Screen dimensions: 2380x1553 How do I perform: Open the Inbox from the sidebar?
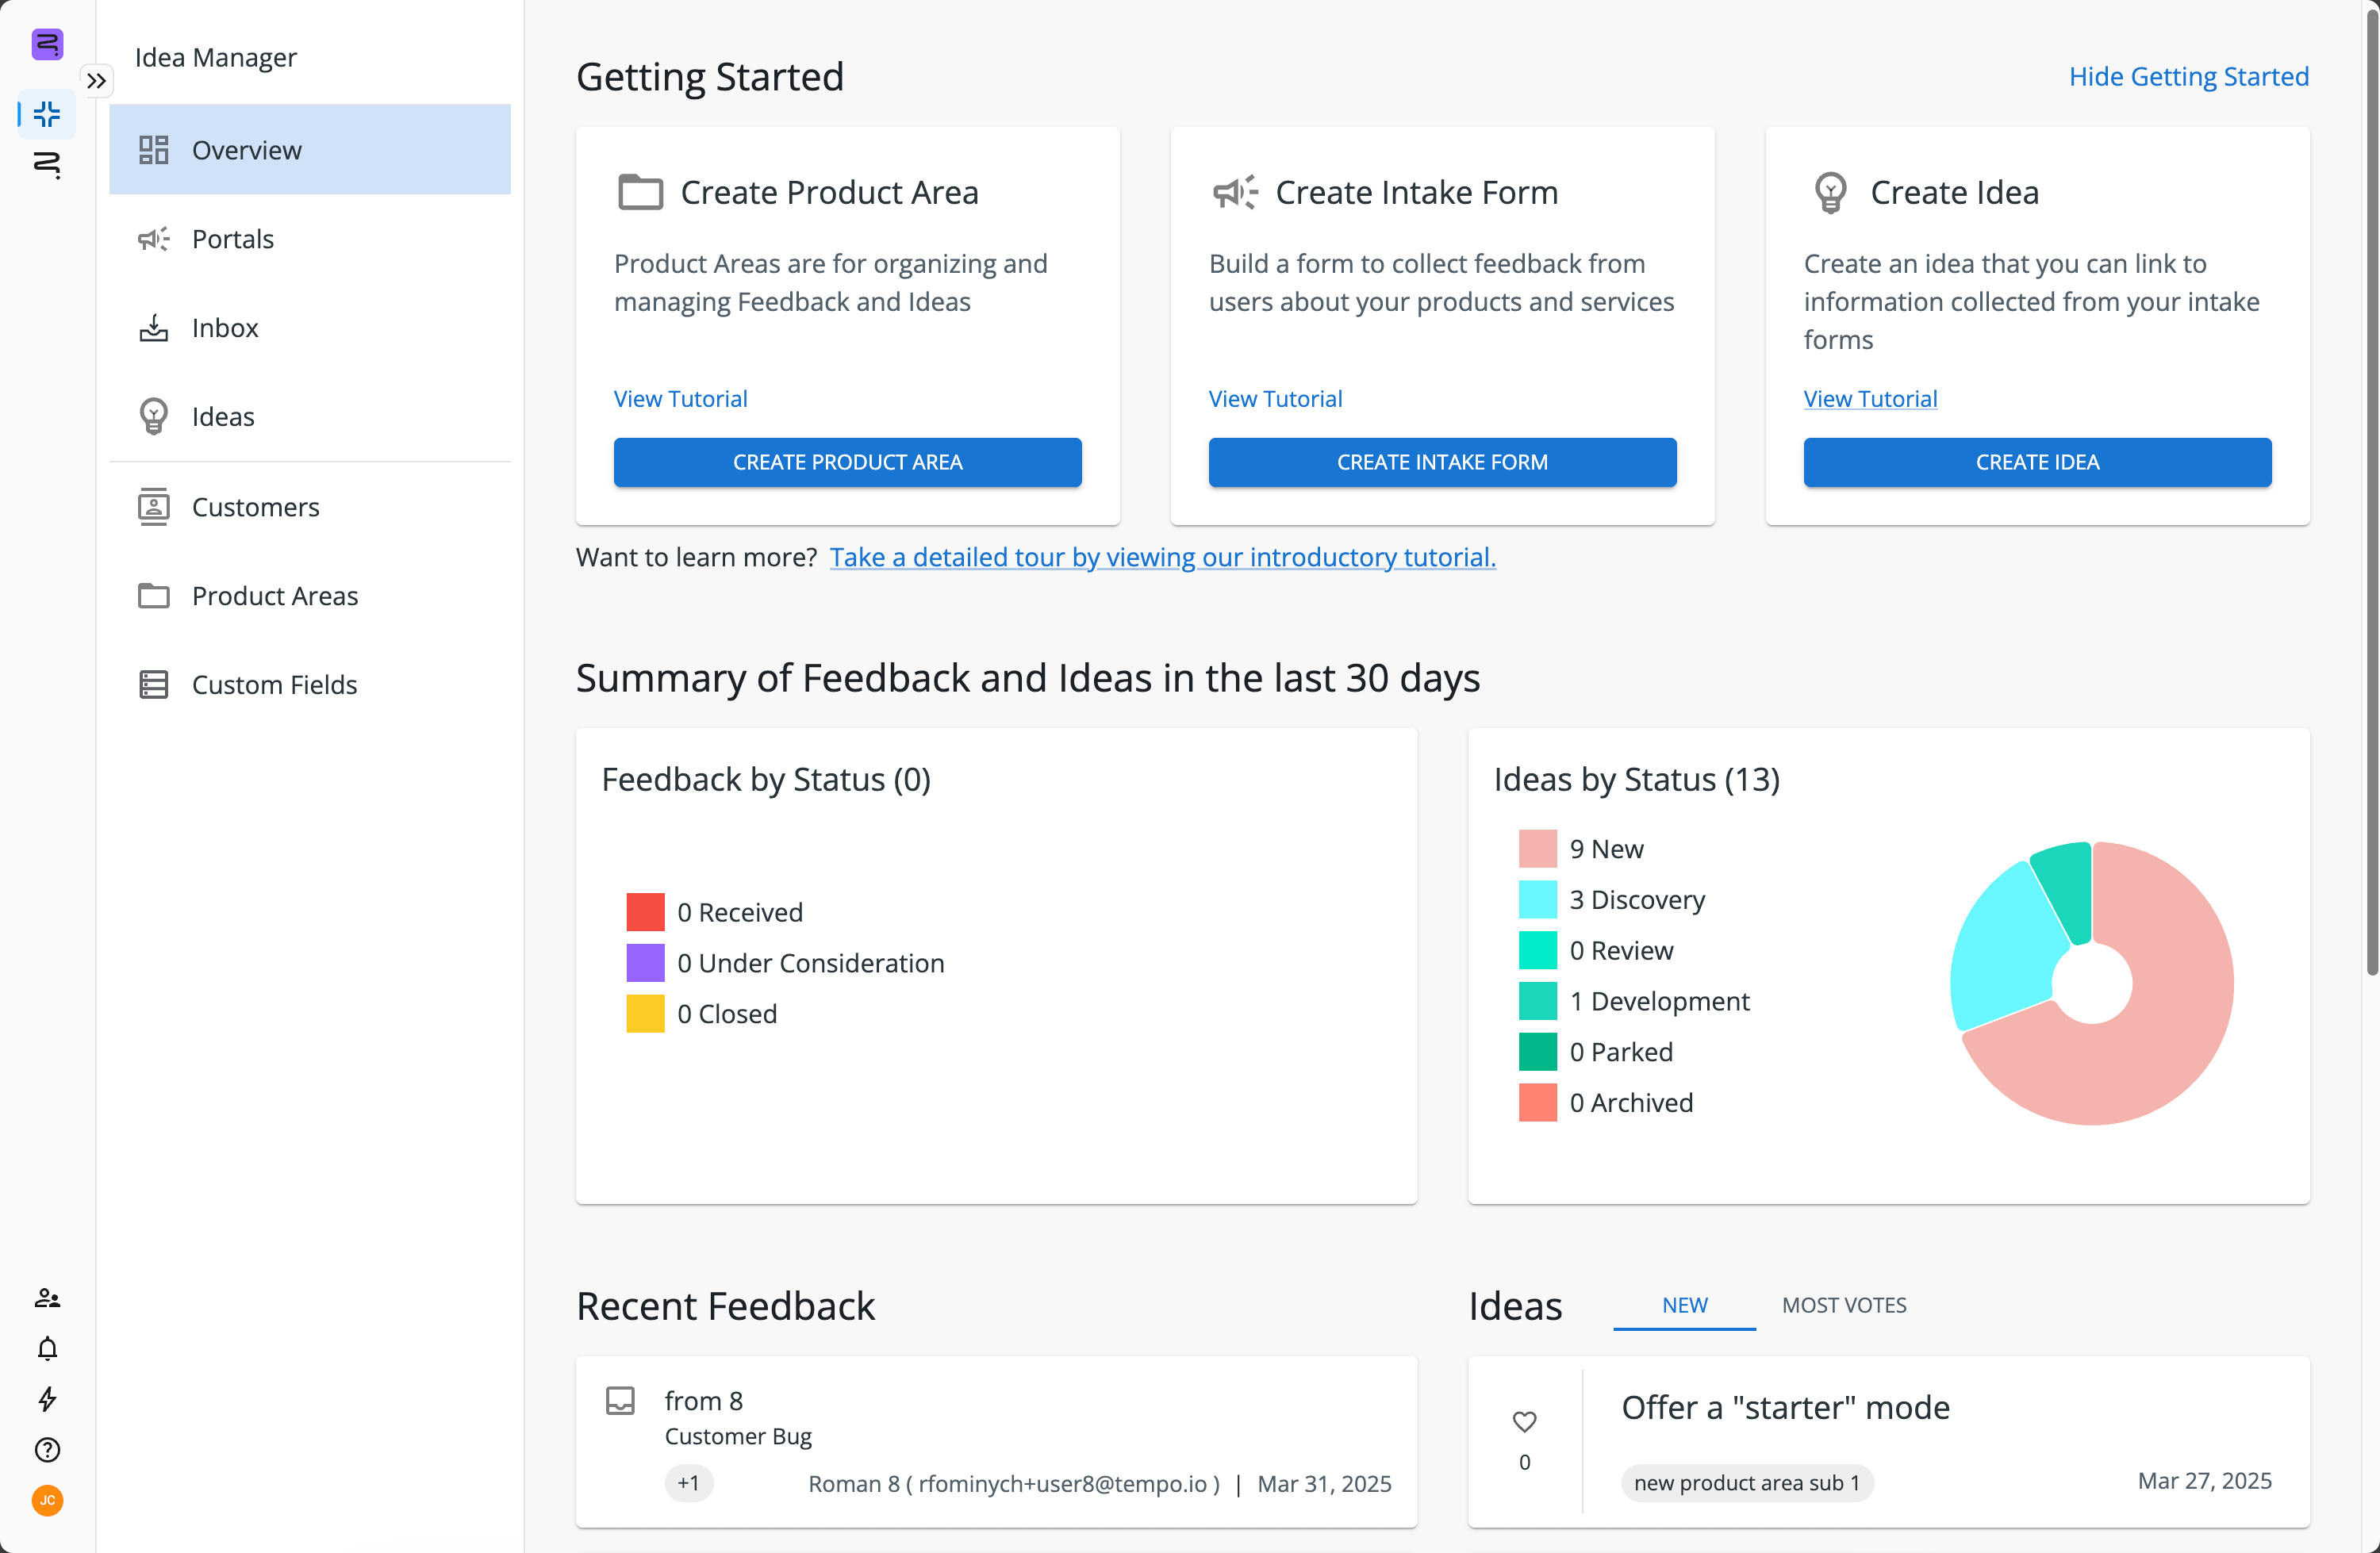point(225,327)
